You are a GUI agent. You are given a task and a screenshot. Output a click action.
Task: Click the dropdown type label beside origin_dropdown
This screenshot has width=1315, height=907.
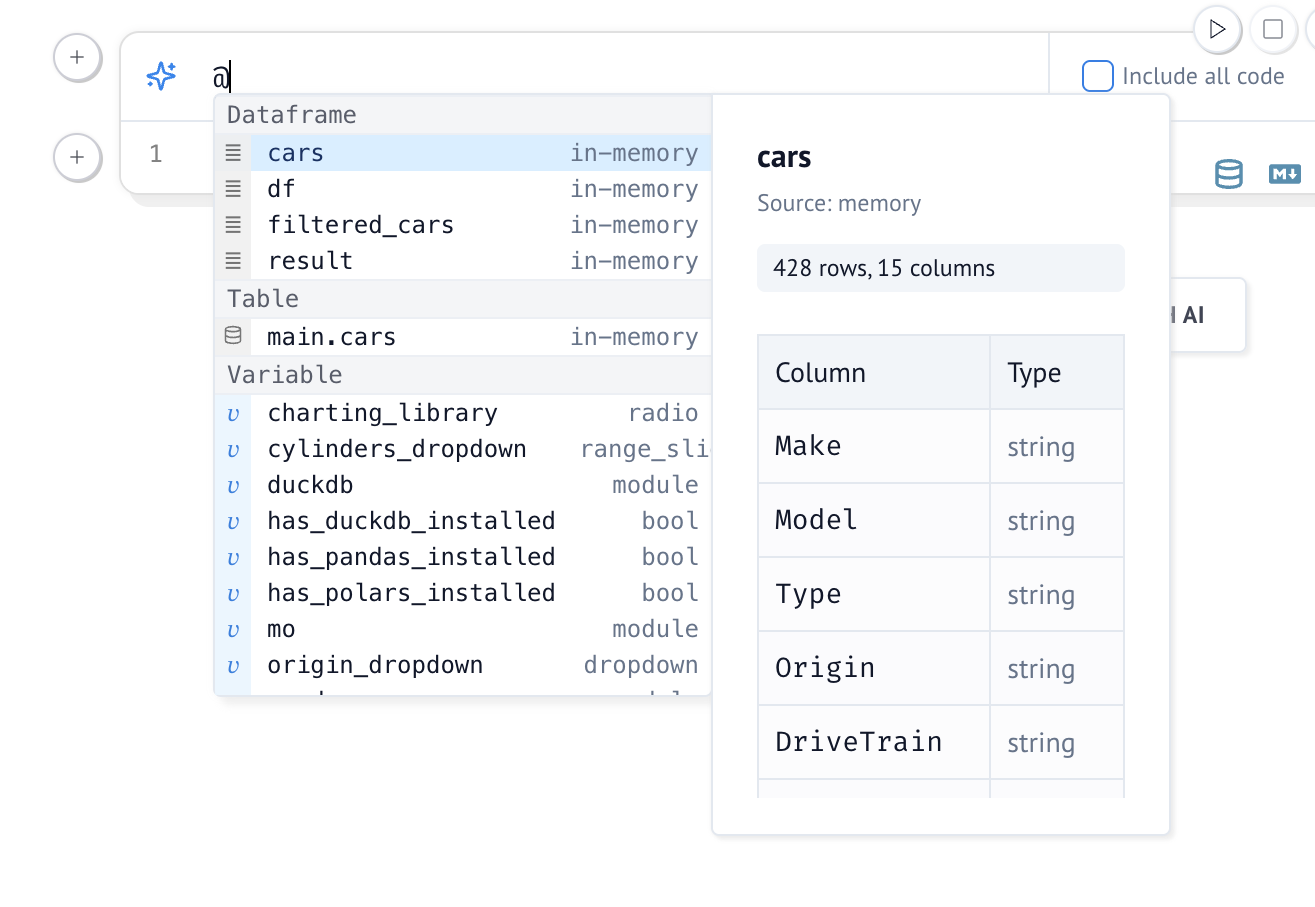(641, 665)
